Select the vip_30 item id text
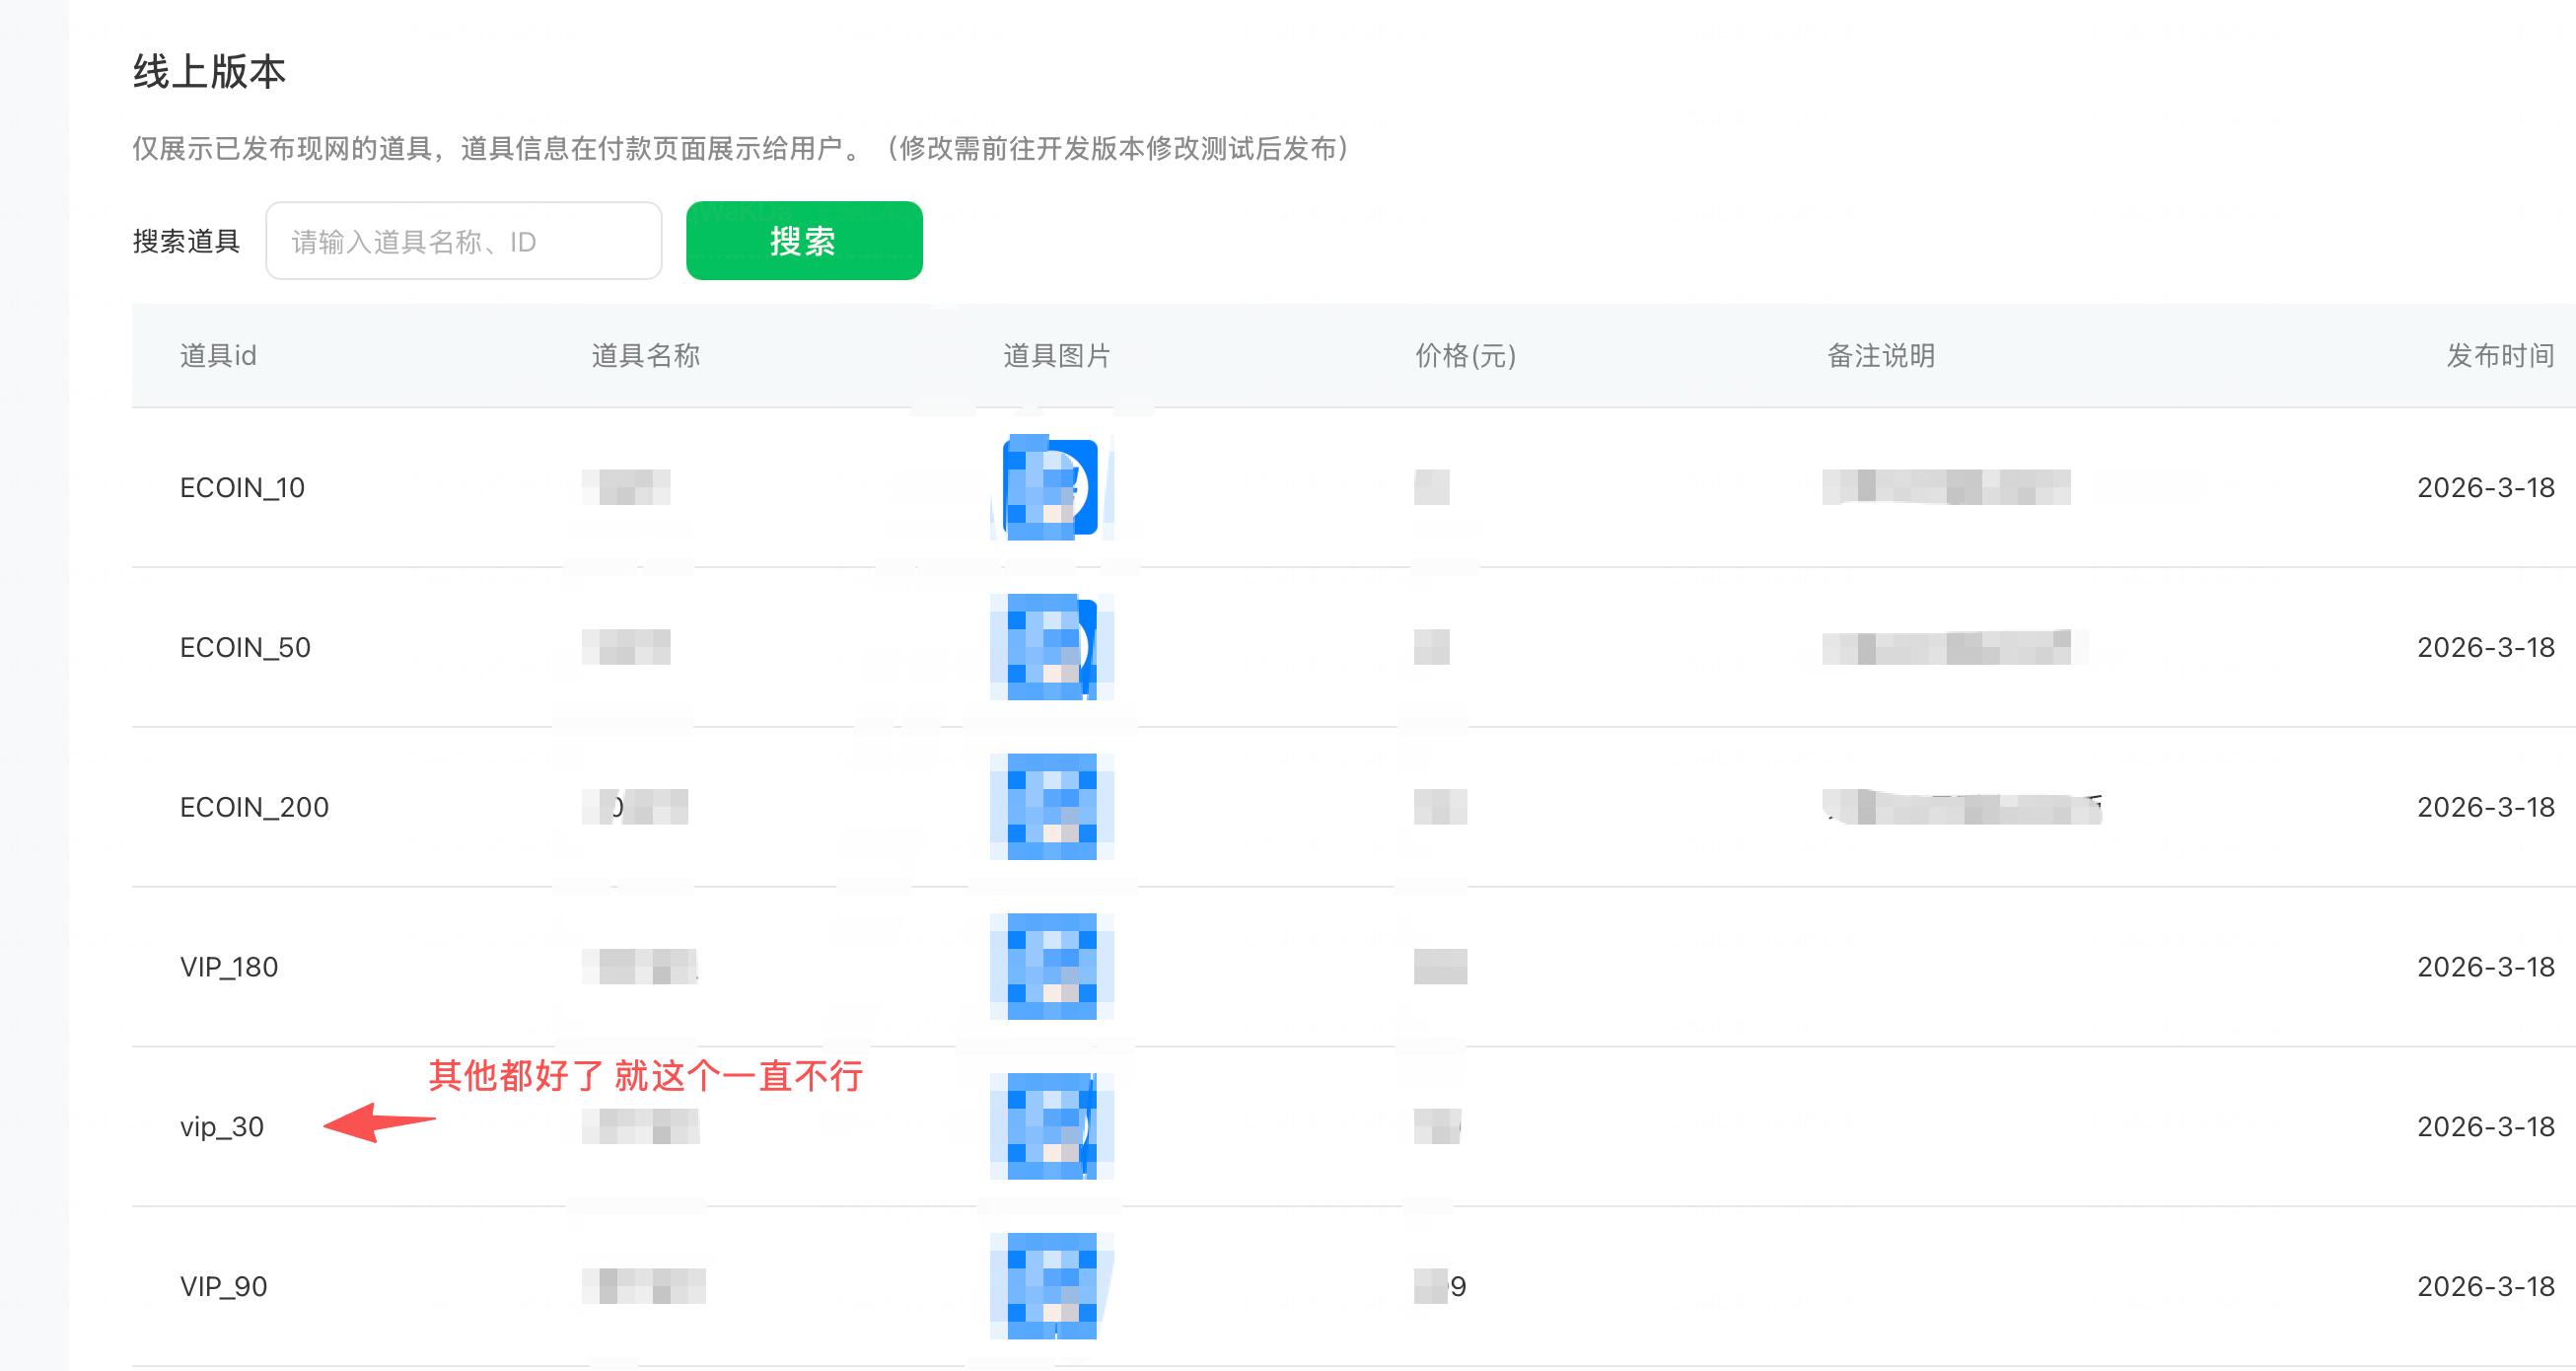This screenshot has width=2576, height=1371. coord(222,1127)
